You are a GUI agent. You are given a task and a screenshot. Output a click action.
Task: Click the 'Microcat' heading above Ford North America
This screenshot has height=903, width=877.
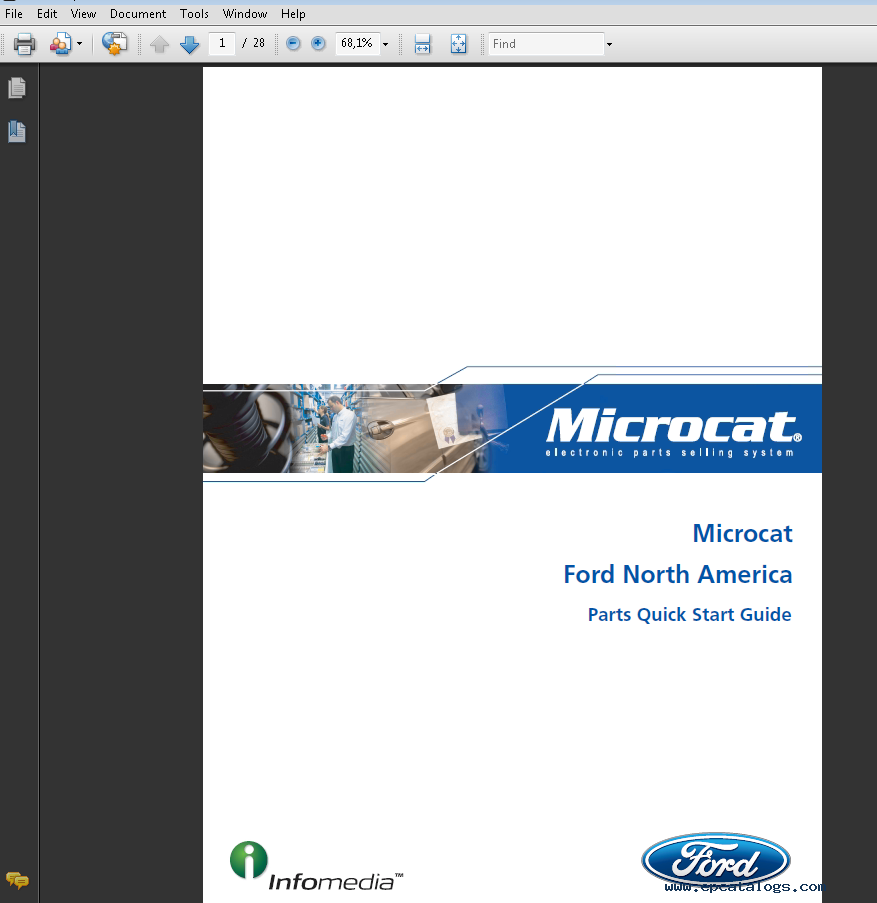tap(742, 533)
